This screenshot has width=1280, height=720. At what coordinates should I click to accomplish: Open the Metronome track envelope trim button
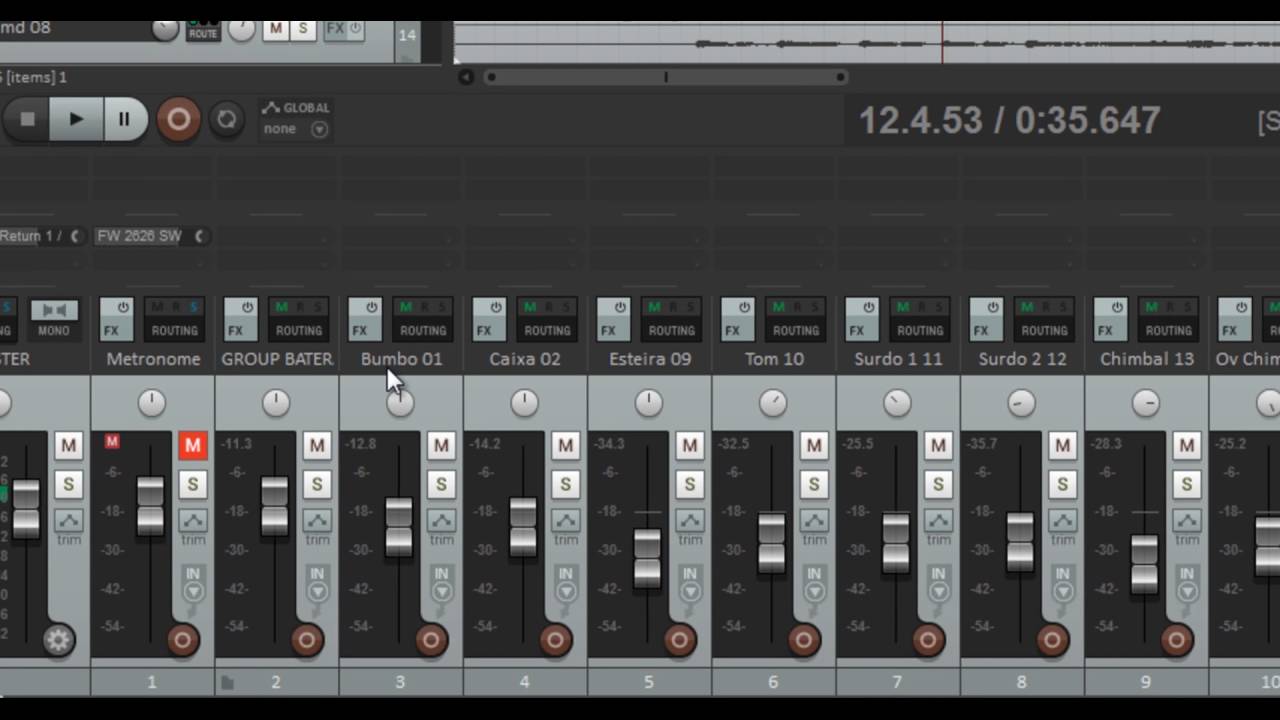(193, 521)
